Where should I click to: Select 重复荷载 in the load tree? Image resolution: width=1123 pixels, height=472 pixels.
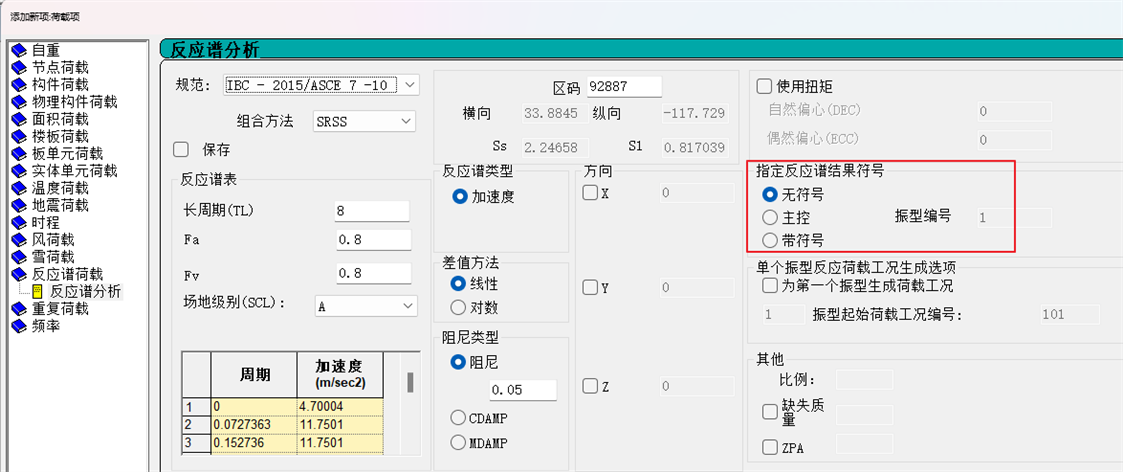(60, 309)
